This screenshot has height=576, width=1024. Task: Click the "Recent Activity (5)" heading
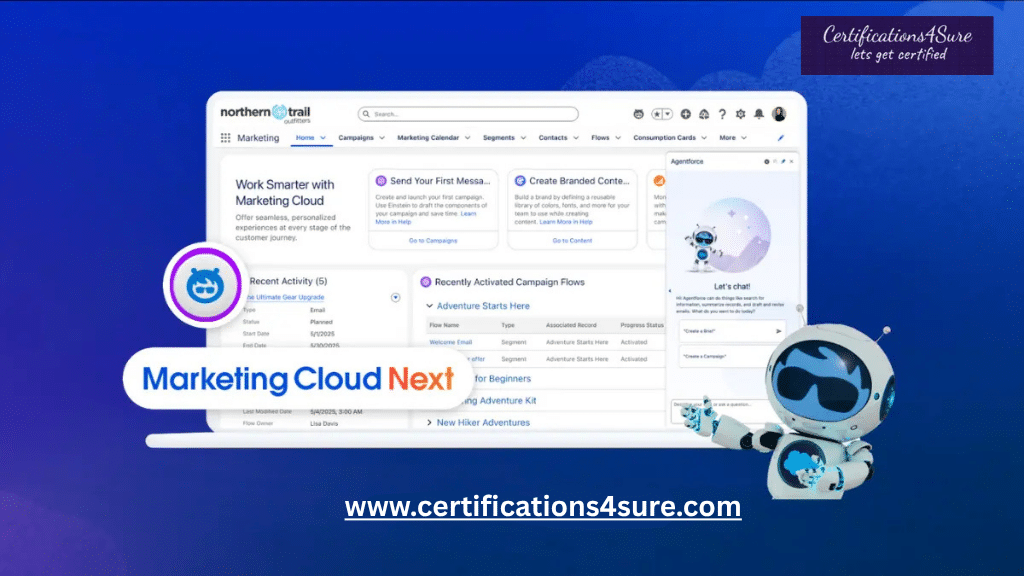pyautogui.click(x=288, y=281)
